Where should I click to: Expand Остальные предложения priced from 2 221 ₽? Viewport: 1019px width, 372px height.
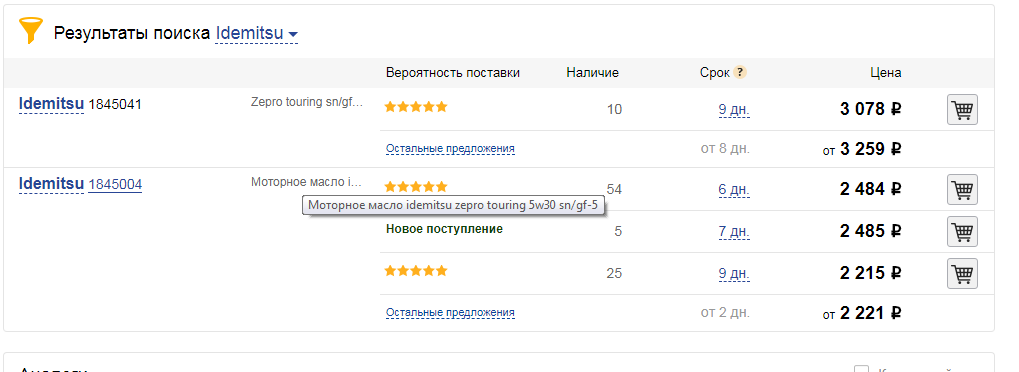450,312
